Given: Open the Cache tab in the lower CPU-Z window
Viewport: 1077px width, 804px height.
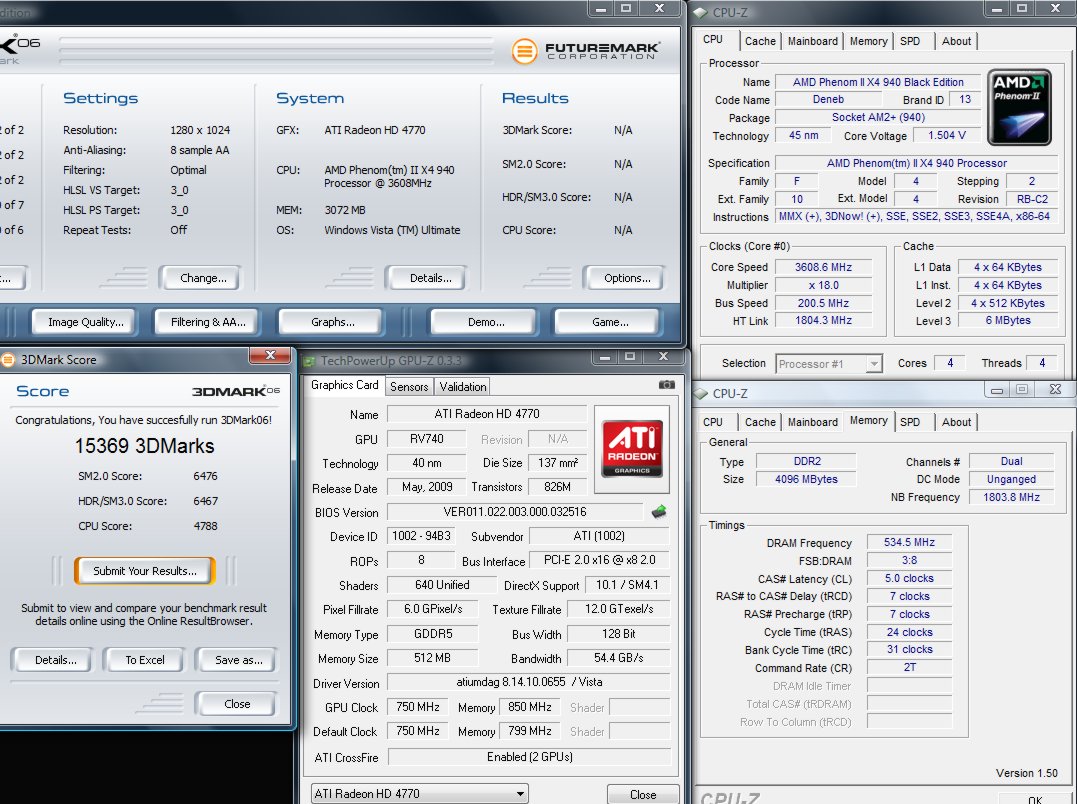Looking at the screenshot, I should pyautogui.click(x=760, y=422).
